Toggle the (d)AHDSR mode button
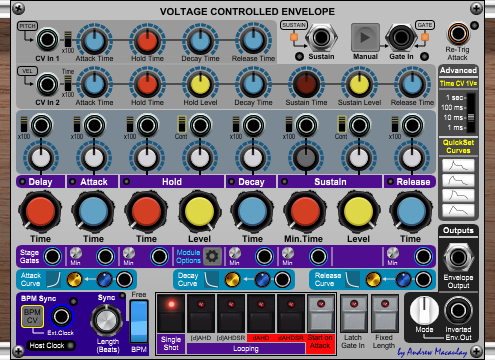 click(231, 313)
